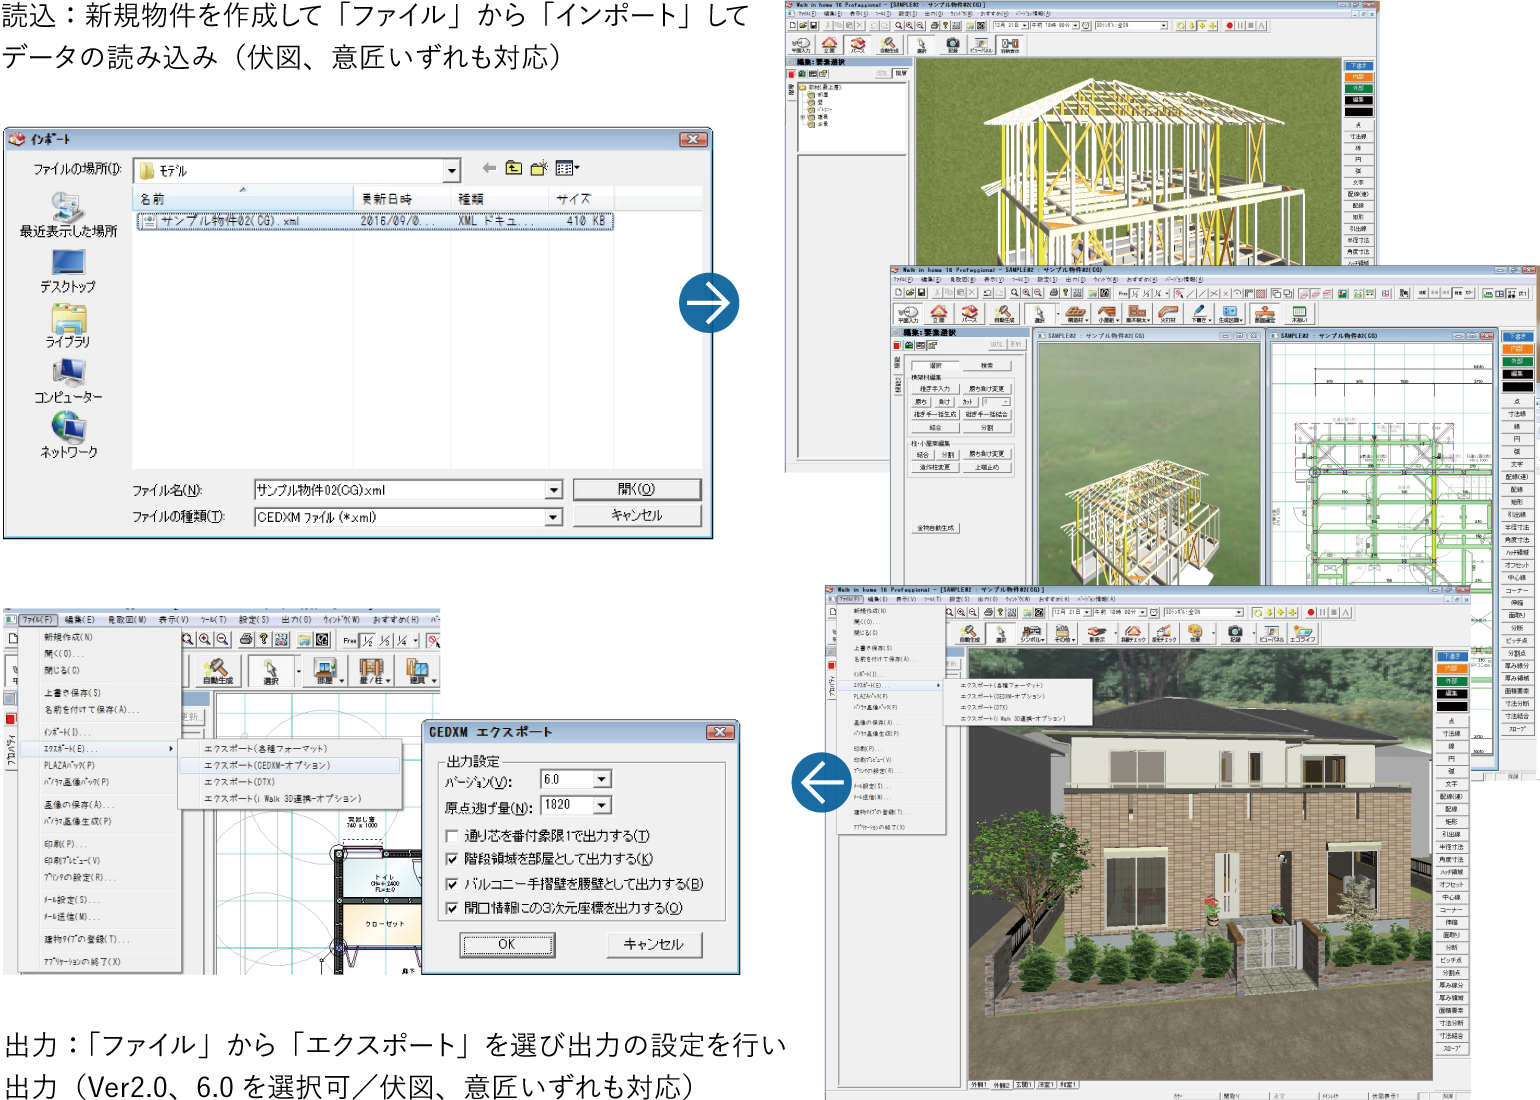Screen dimensions: 1540x1100
Task: Click 全物自動生成 button in edit panel
Action: 935,527
